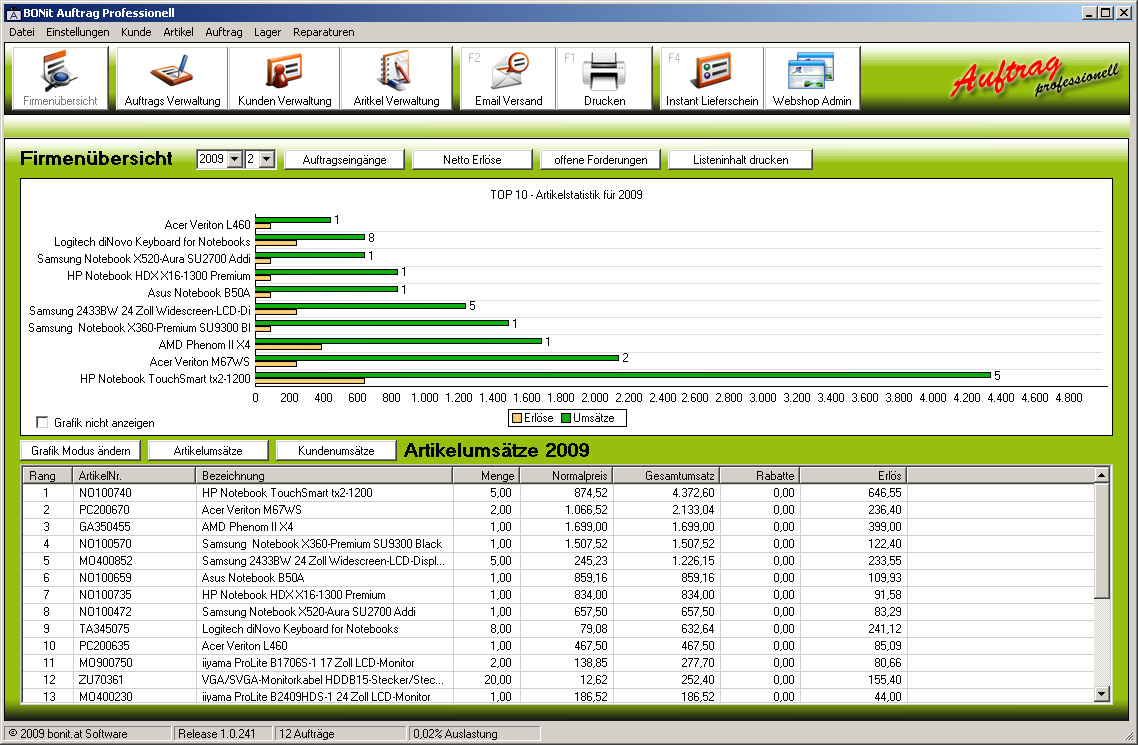
Task: Open Instant Lieferschein
Action: pyautogui.click(x=712, y=78)
